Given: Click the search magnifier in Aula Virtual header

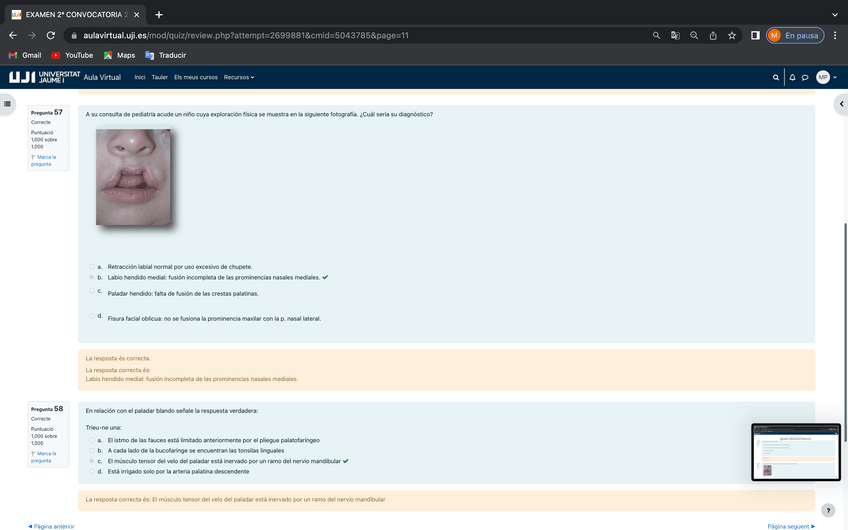Looking at the screenshot, I should [x=776, y=77].
